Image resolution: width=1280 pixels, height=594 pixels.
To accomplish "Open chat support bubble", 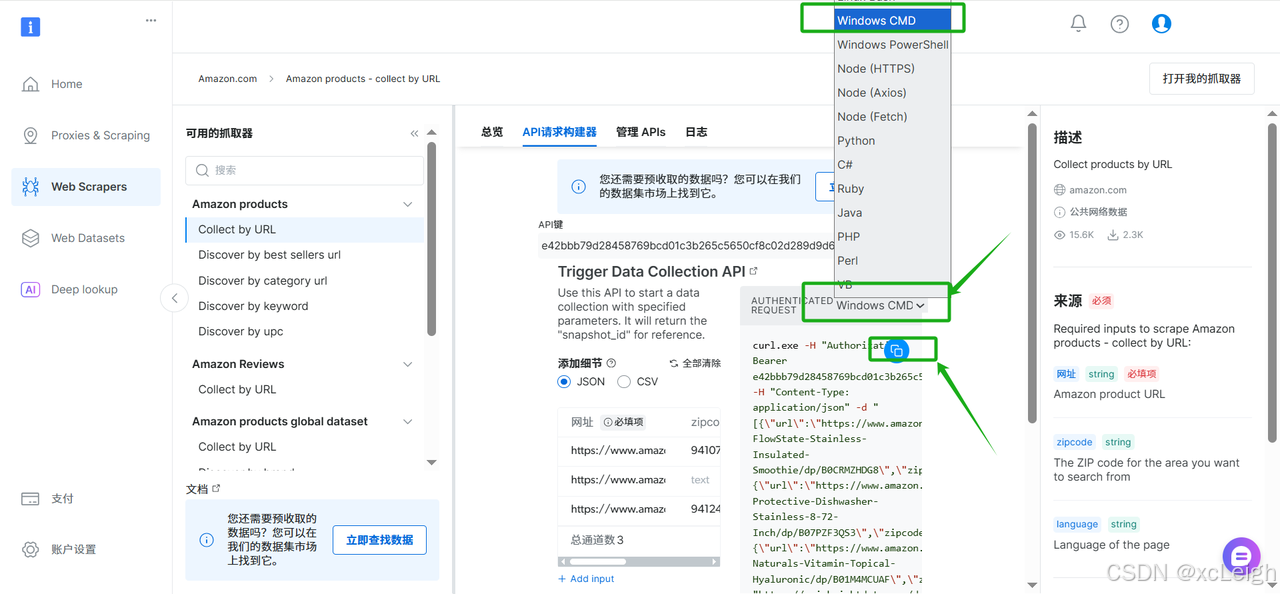I will pos(1241,555).
